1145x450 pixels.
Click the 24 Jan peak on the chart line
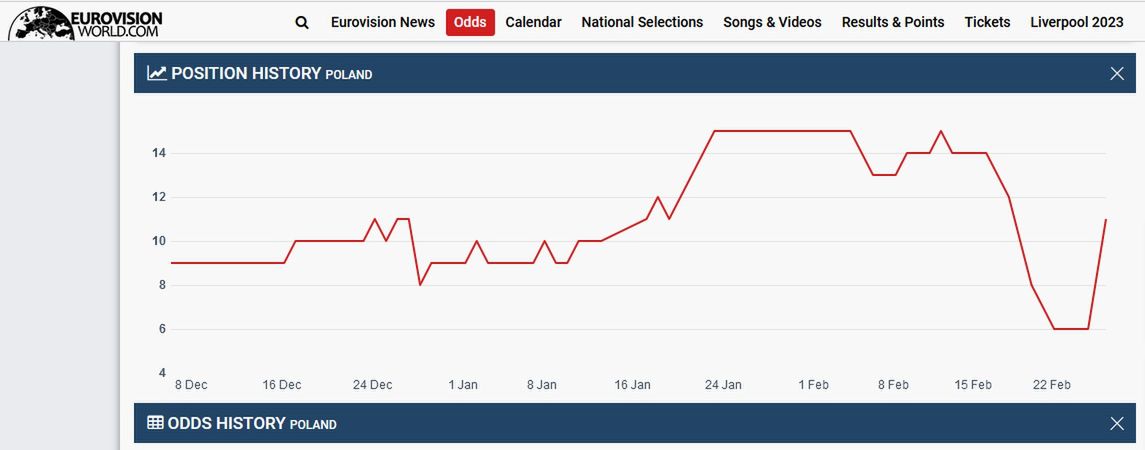click(x=714, y=131)
